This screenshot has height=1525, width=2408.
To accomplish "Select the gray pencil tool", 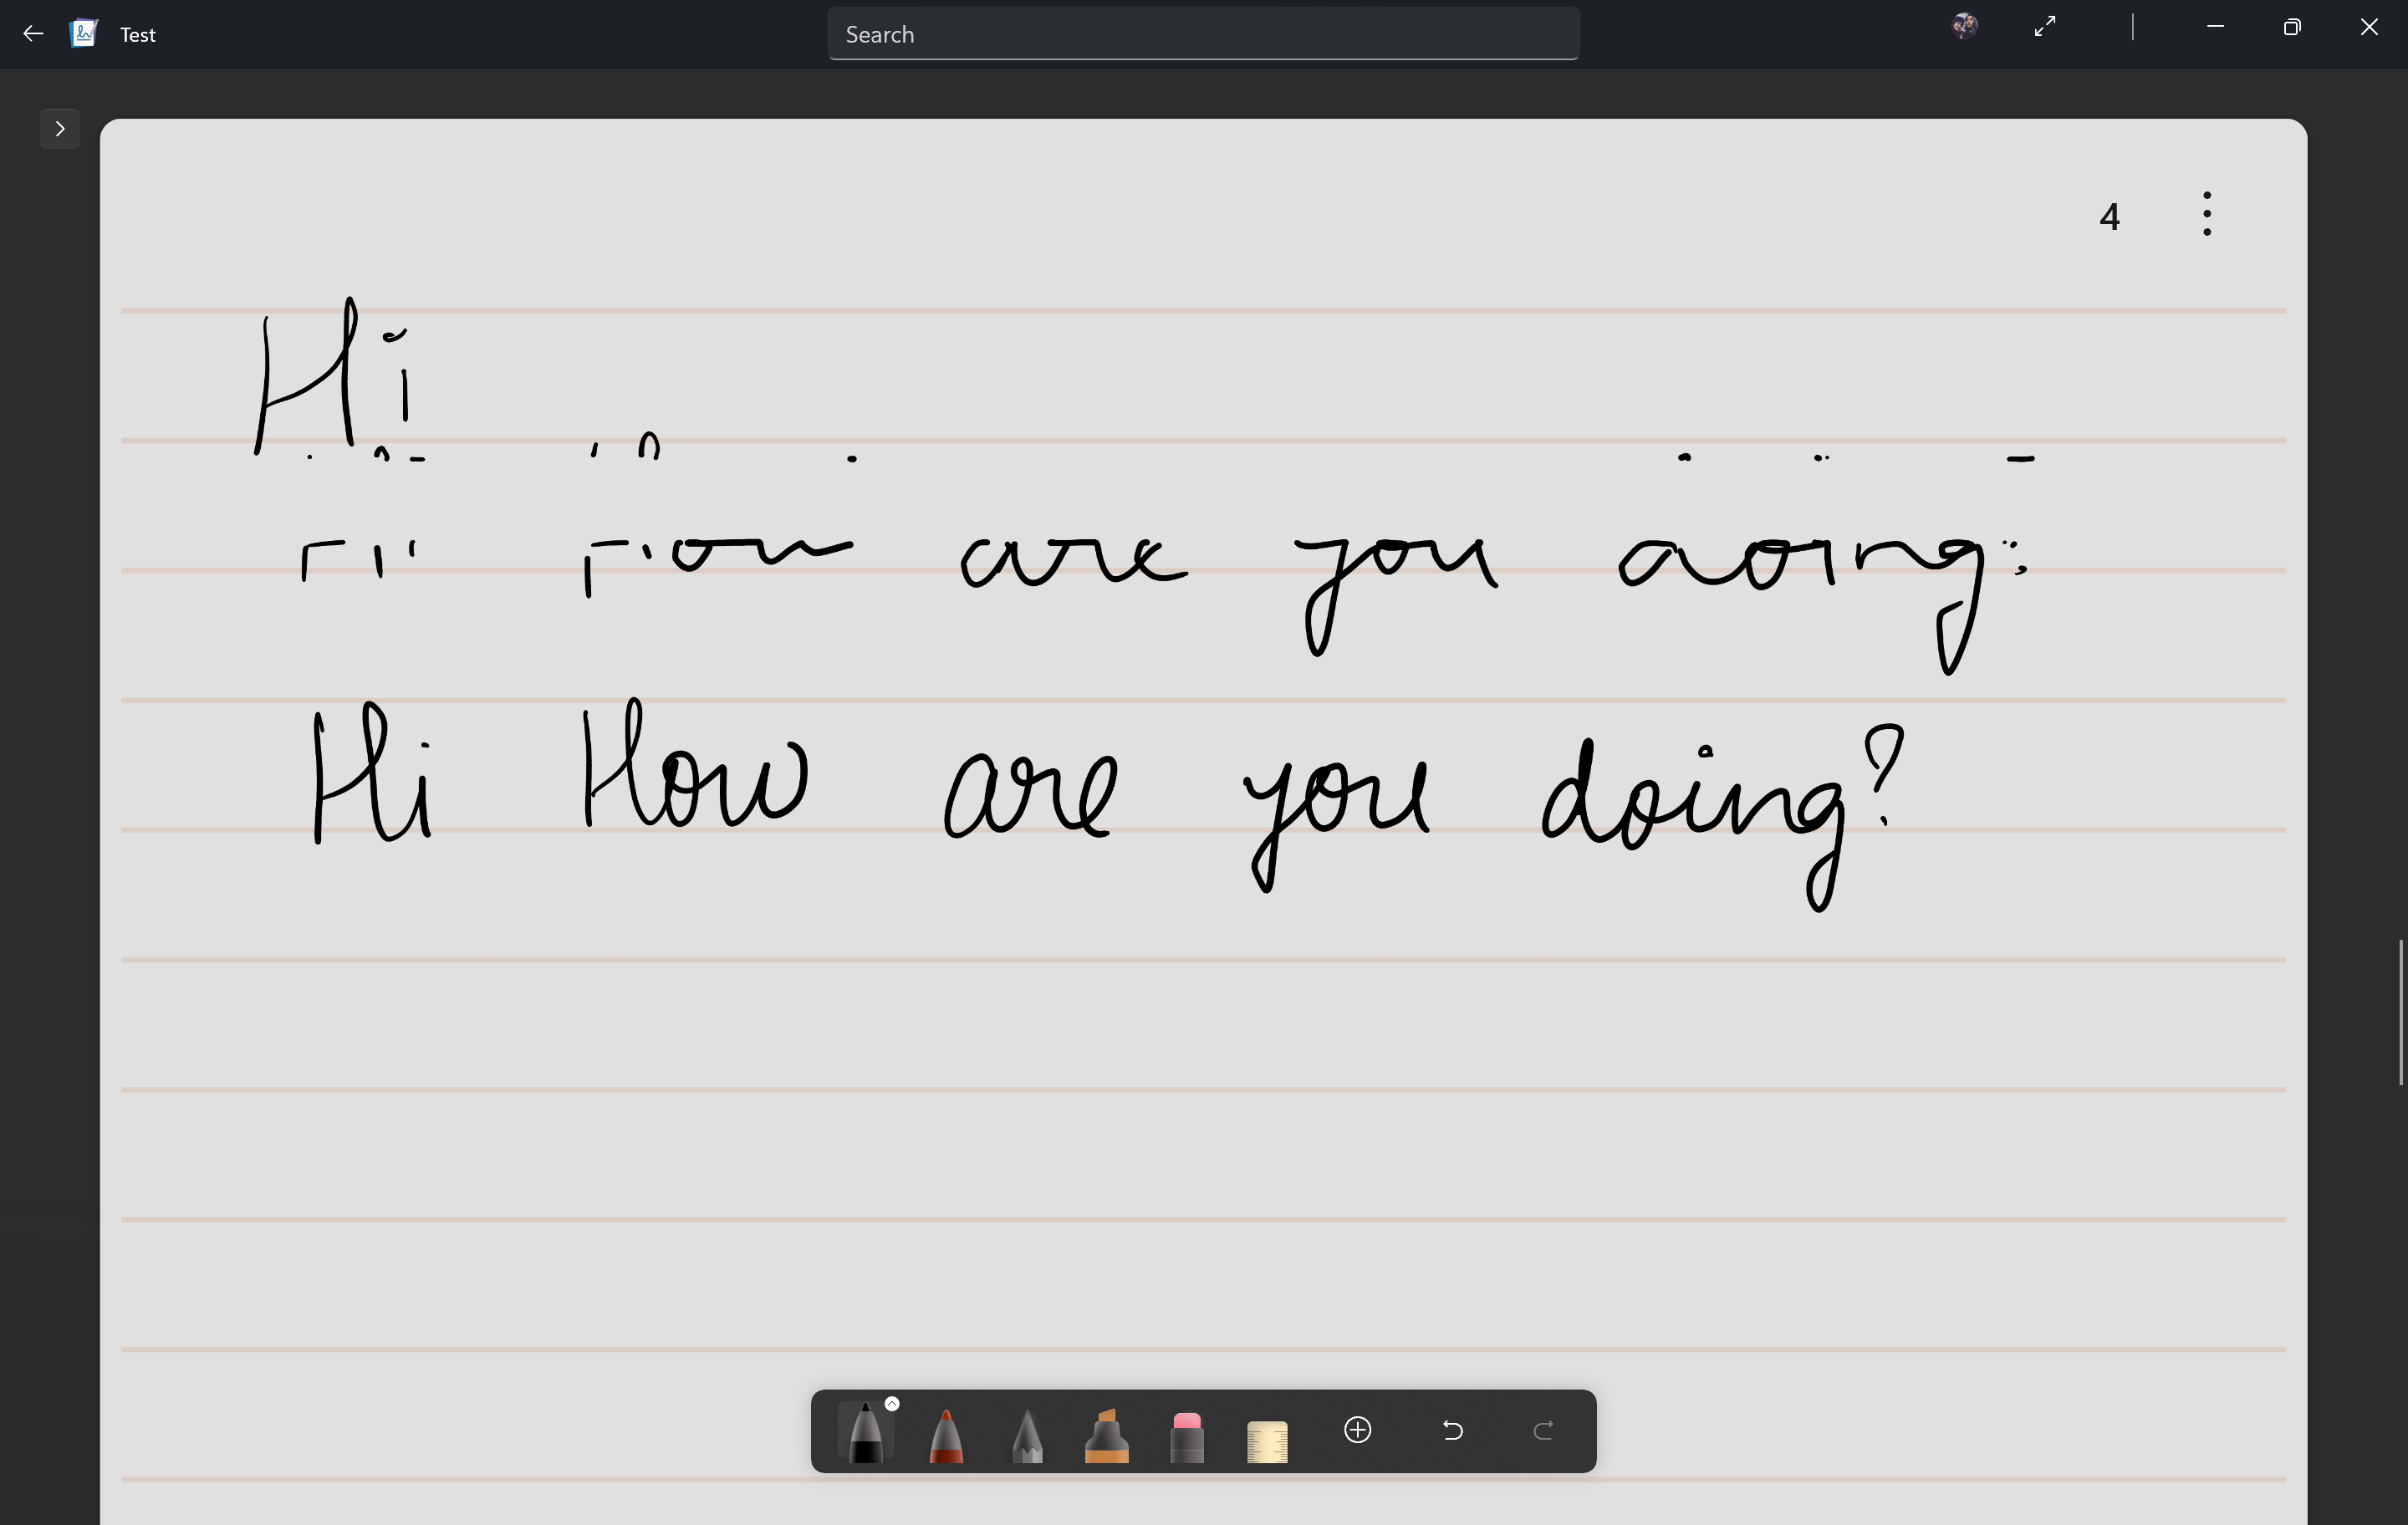I will [1027, 1436].
